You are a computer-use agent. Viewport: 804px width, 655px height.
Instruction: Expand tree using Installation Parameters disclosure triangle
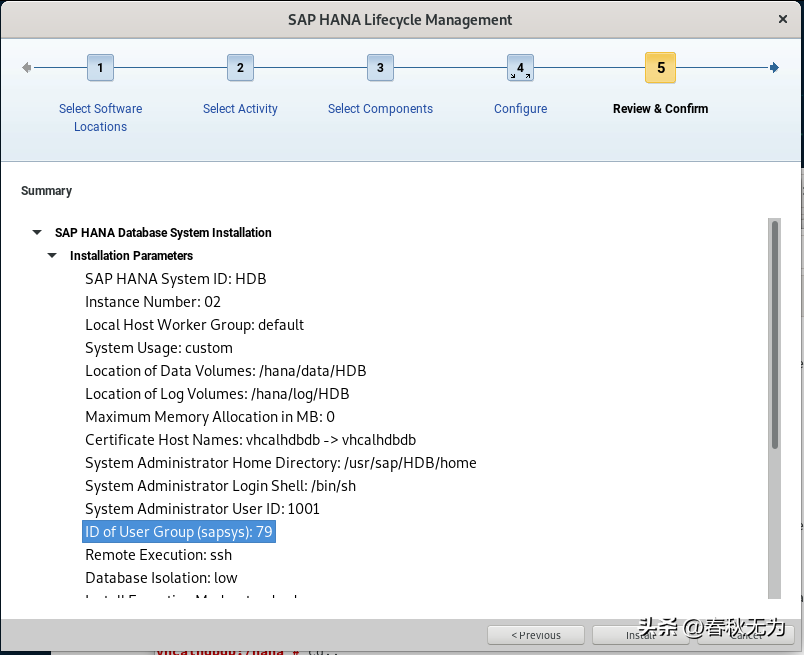point(52,255)
